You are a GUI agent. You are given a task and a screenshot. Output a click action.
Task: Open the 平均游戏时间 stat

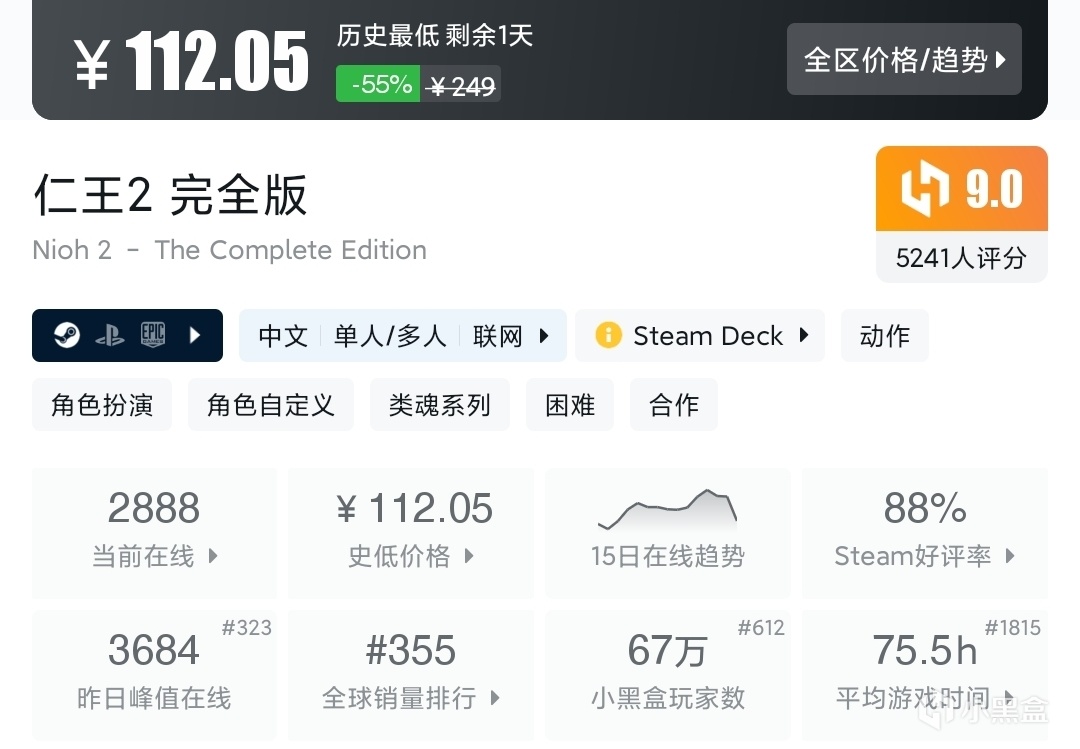pos(924,673)
